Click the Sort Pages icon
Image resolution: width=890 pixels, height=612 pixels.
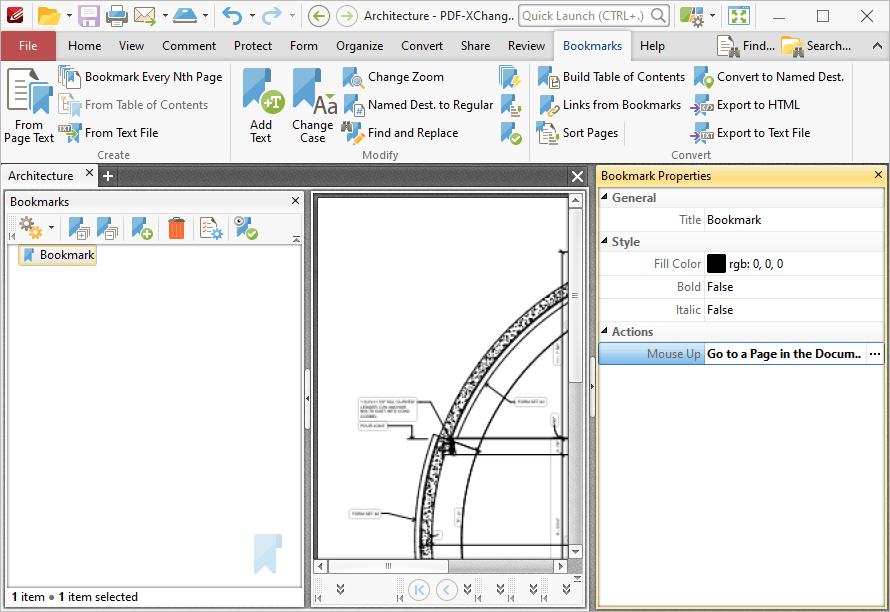pyautogui.click(x=548, y=133)
